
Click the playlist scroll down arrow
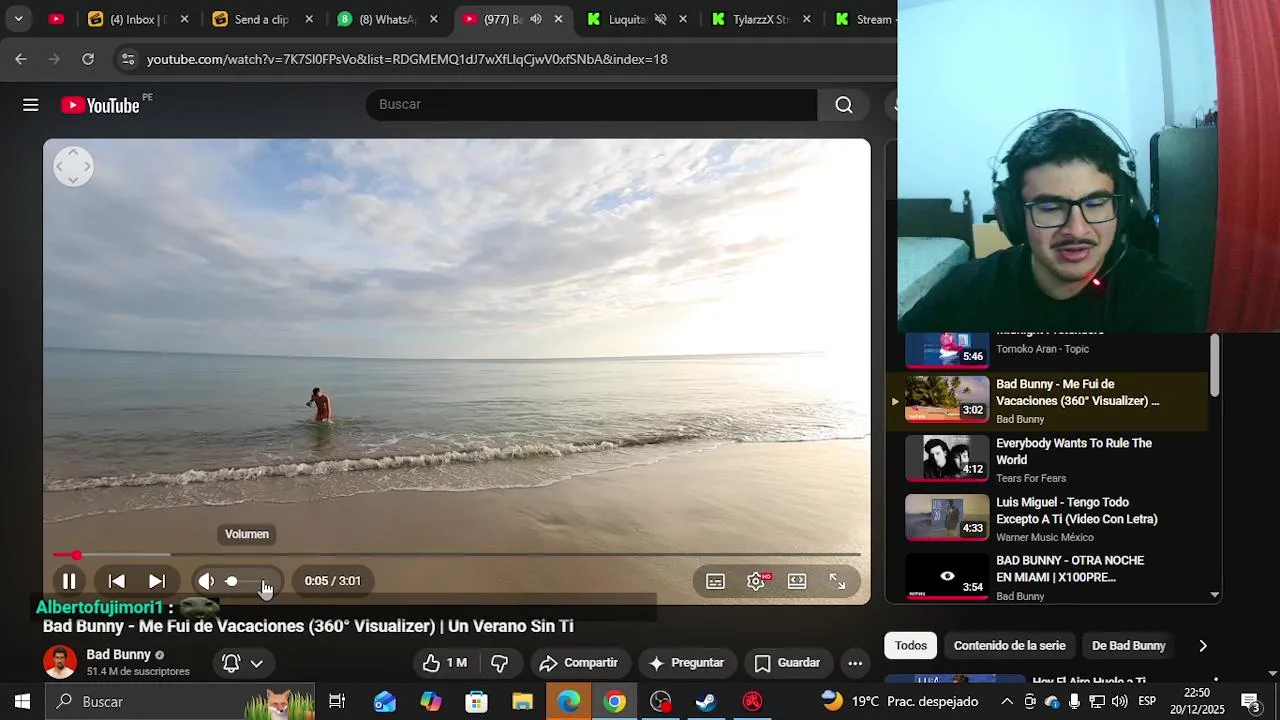1215,595
